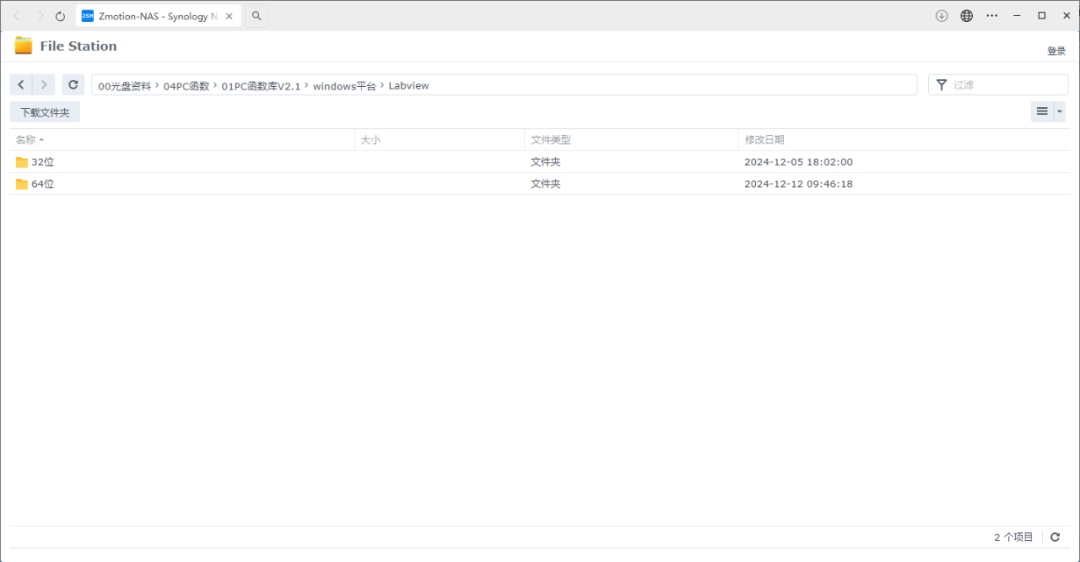Refresh list using bottom status bar icon
The image size is (1080, 562).
coord(1055,537)
